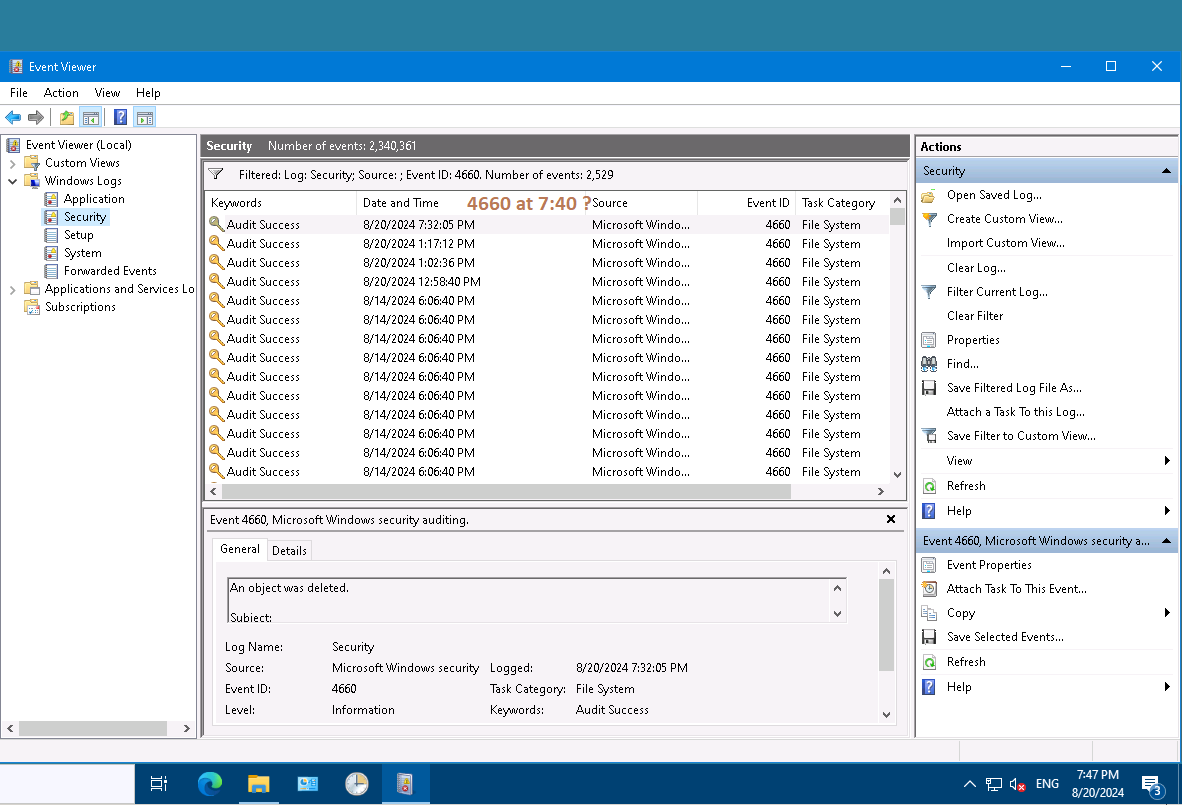Screen dimensions: 1182x805
Task: Collapse the Windows Logs tree node
Action: pos(13,181)
